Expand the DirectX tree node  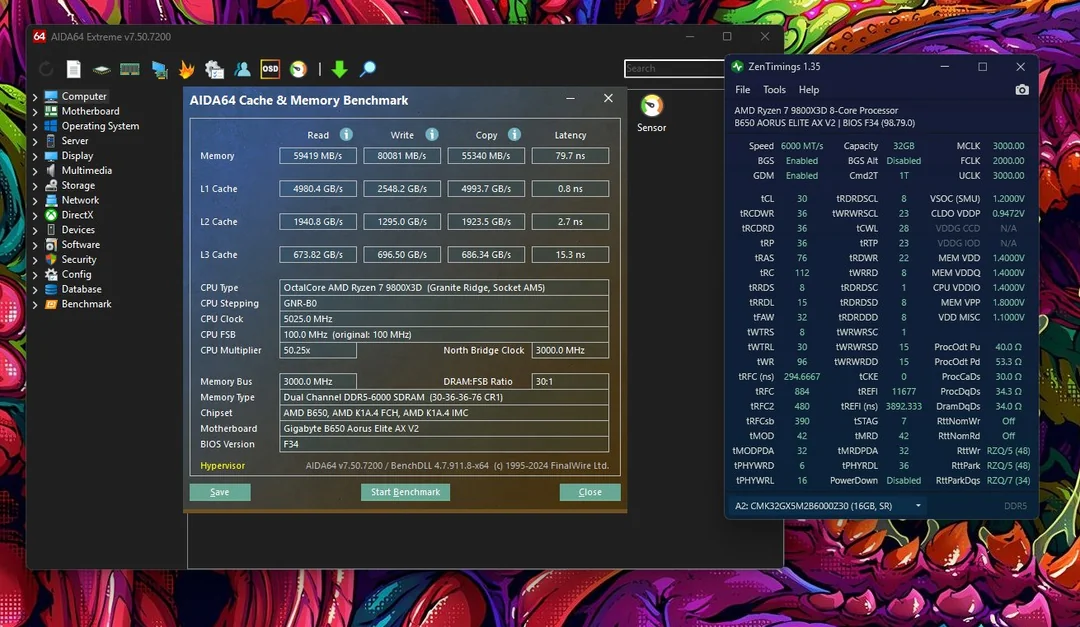35,215
